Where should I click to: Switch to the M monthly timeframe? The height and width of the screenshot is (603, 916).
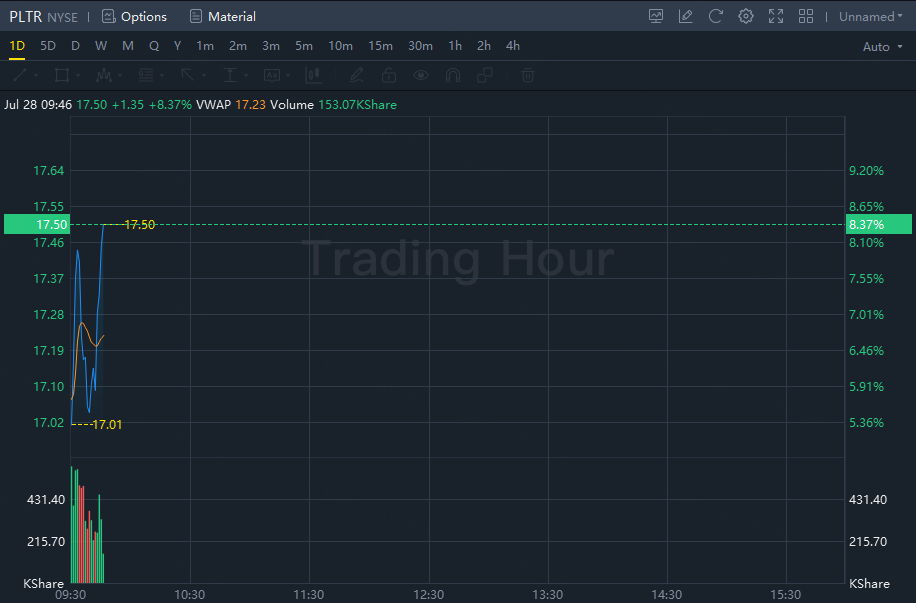point(128,46)
